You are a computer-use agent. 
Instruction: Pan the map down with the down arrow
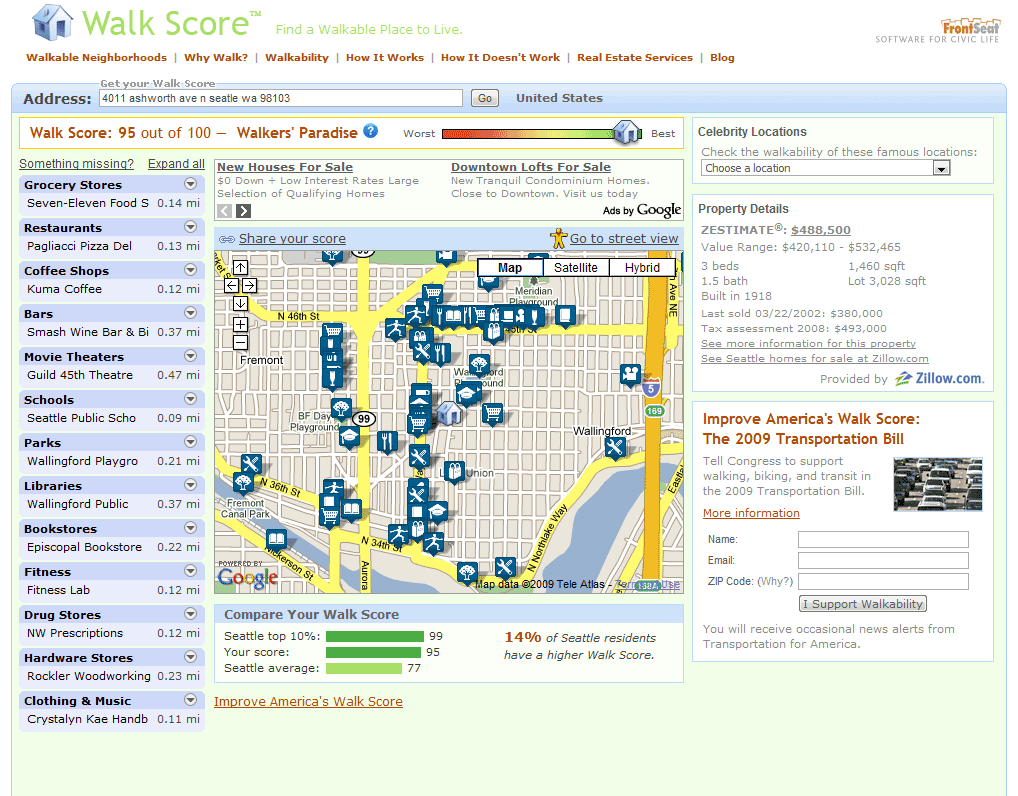pos(240,303)
